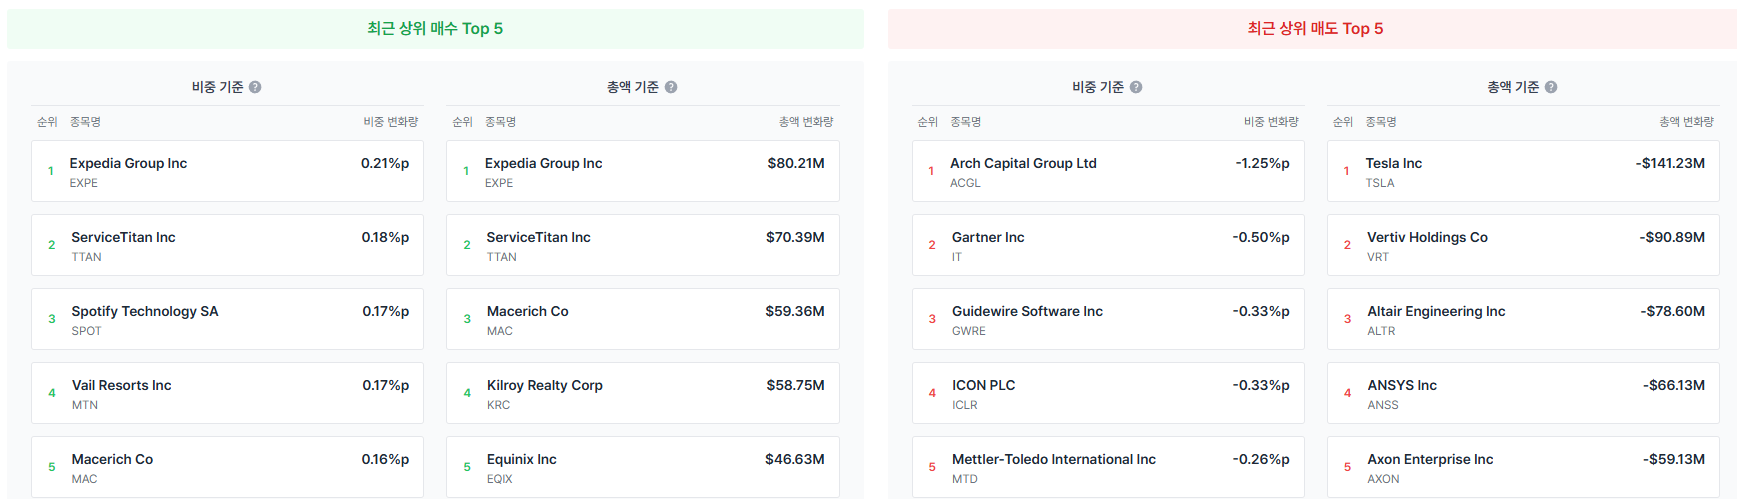
Task: Open help icon beside buy-side 총액 기준
Action: coord(671,87)
